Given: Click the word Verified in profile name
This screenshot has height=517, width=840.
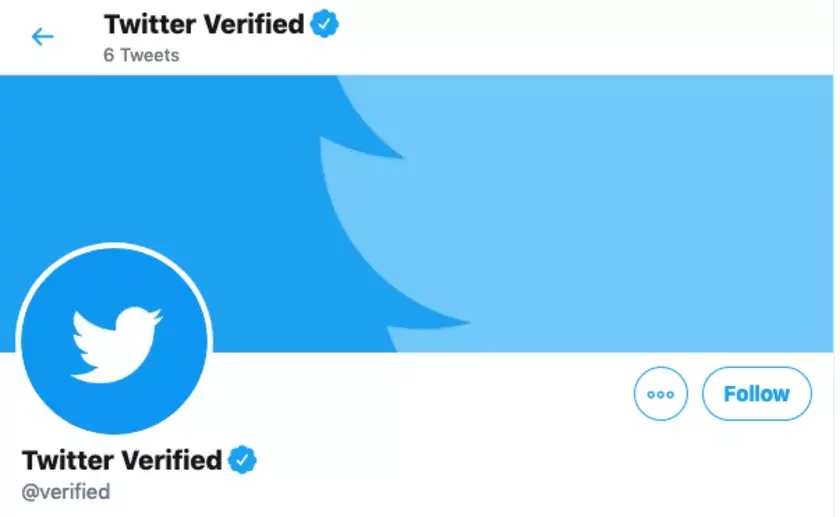Looking at the screenshot, I should tap(172, 460).
